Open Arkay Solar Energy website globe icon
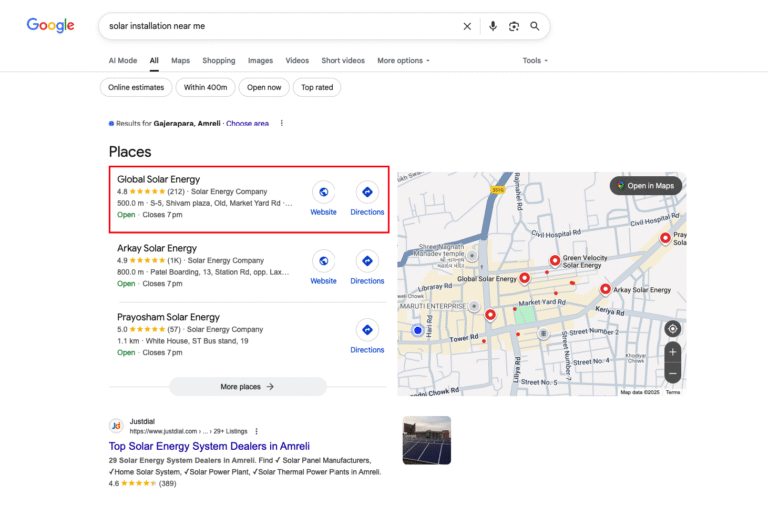 tap(323, 261)
